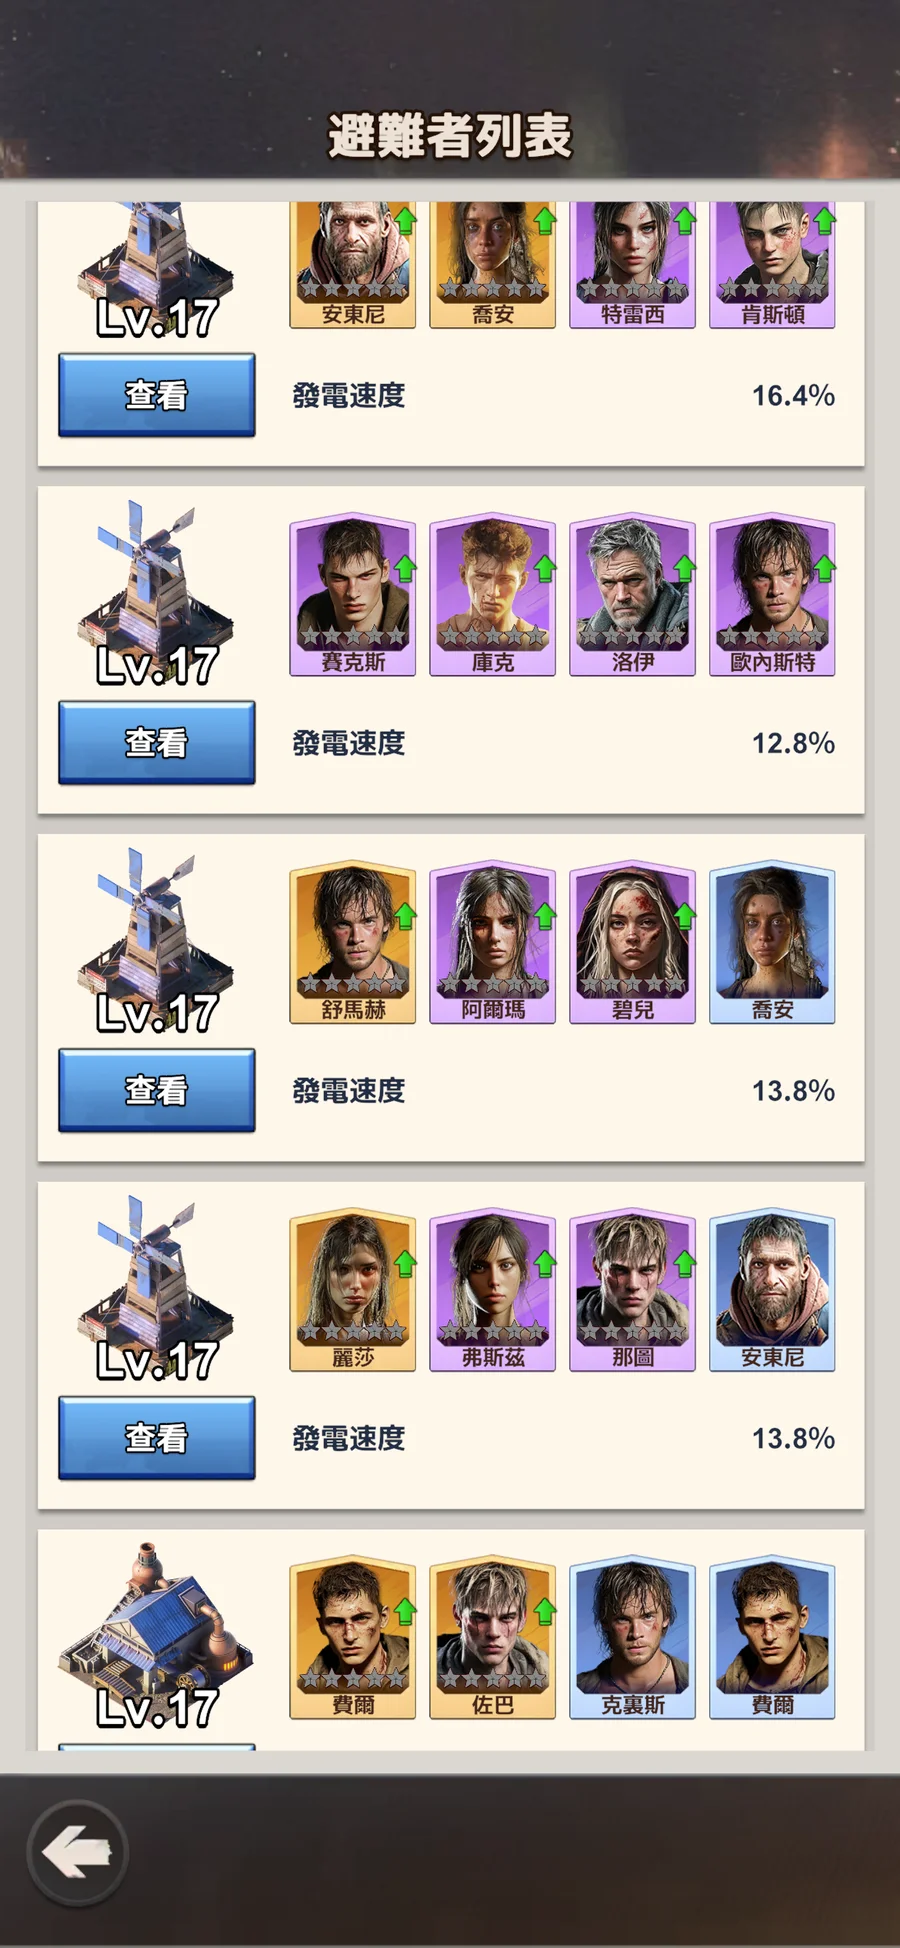Tap the green upgrade arrow on 麗莎
Image resolution: width=900 pixels, height=1948 pixels.
[x=405, y=1264]
